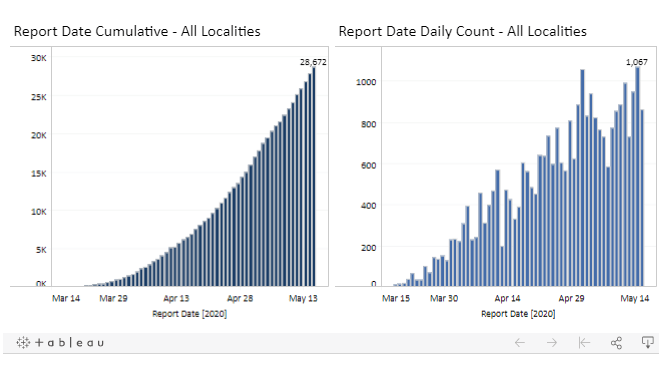The image size is (668, 381).
Task: Click the Report Date Cumulative chart title
Action: pyautogui.click(x=137, y=31)
